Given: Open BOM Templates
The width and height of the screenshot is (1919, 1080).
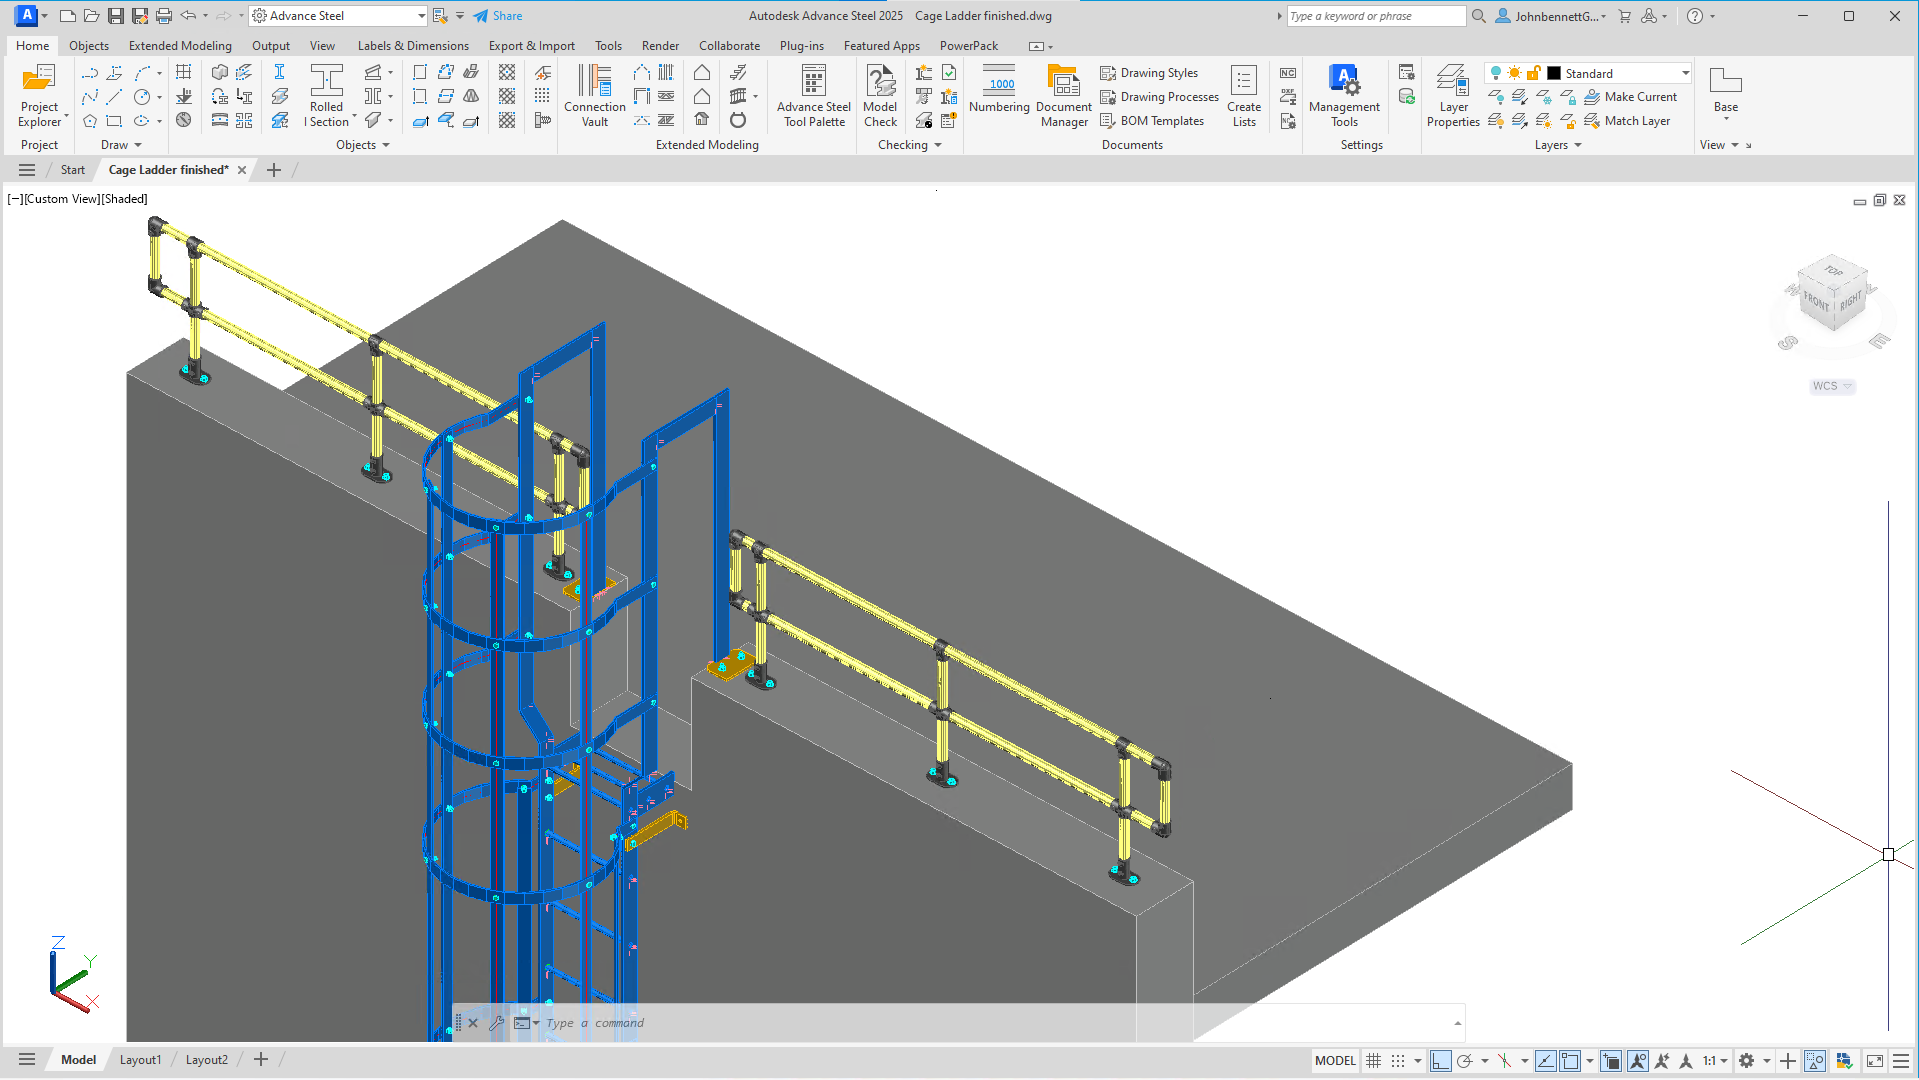Looking at the screenshot, I should coord(1152,121).
